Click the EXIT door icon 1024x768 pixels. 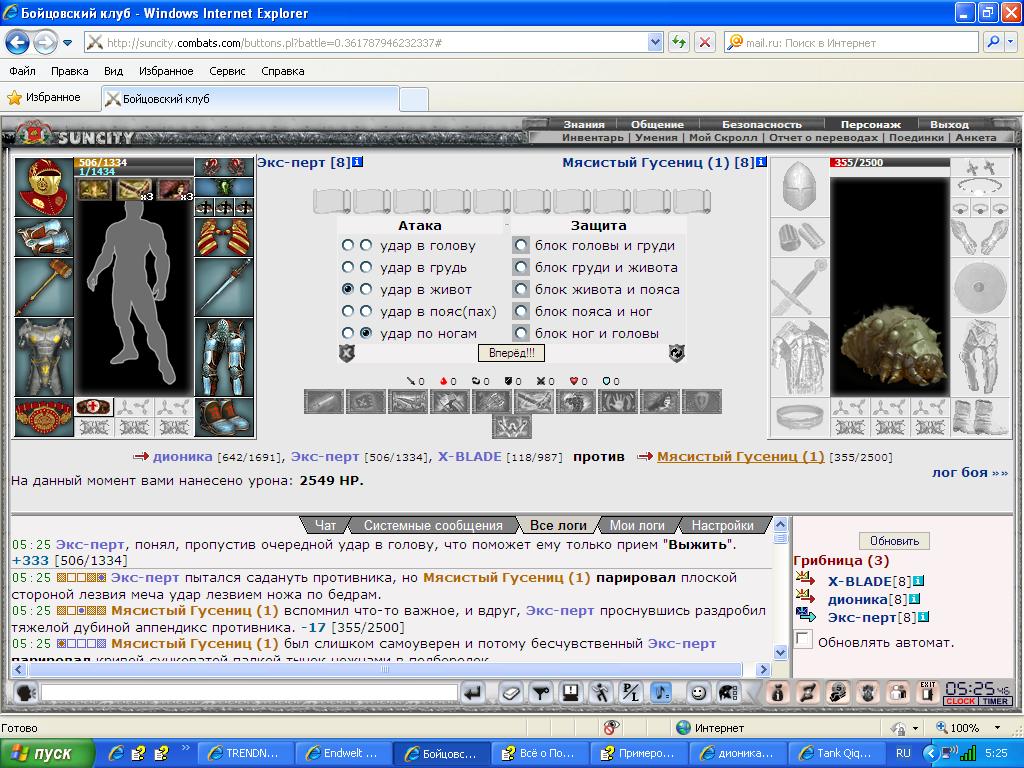coord(927,692)
